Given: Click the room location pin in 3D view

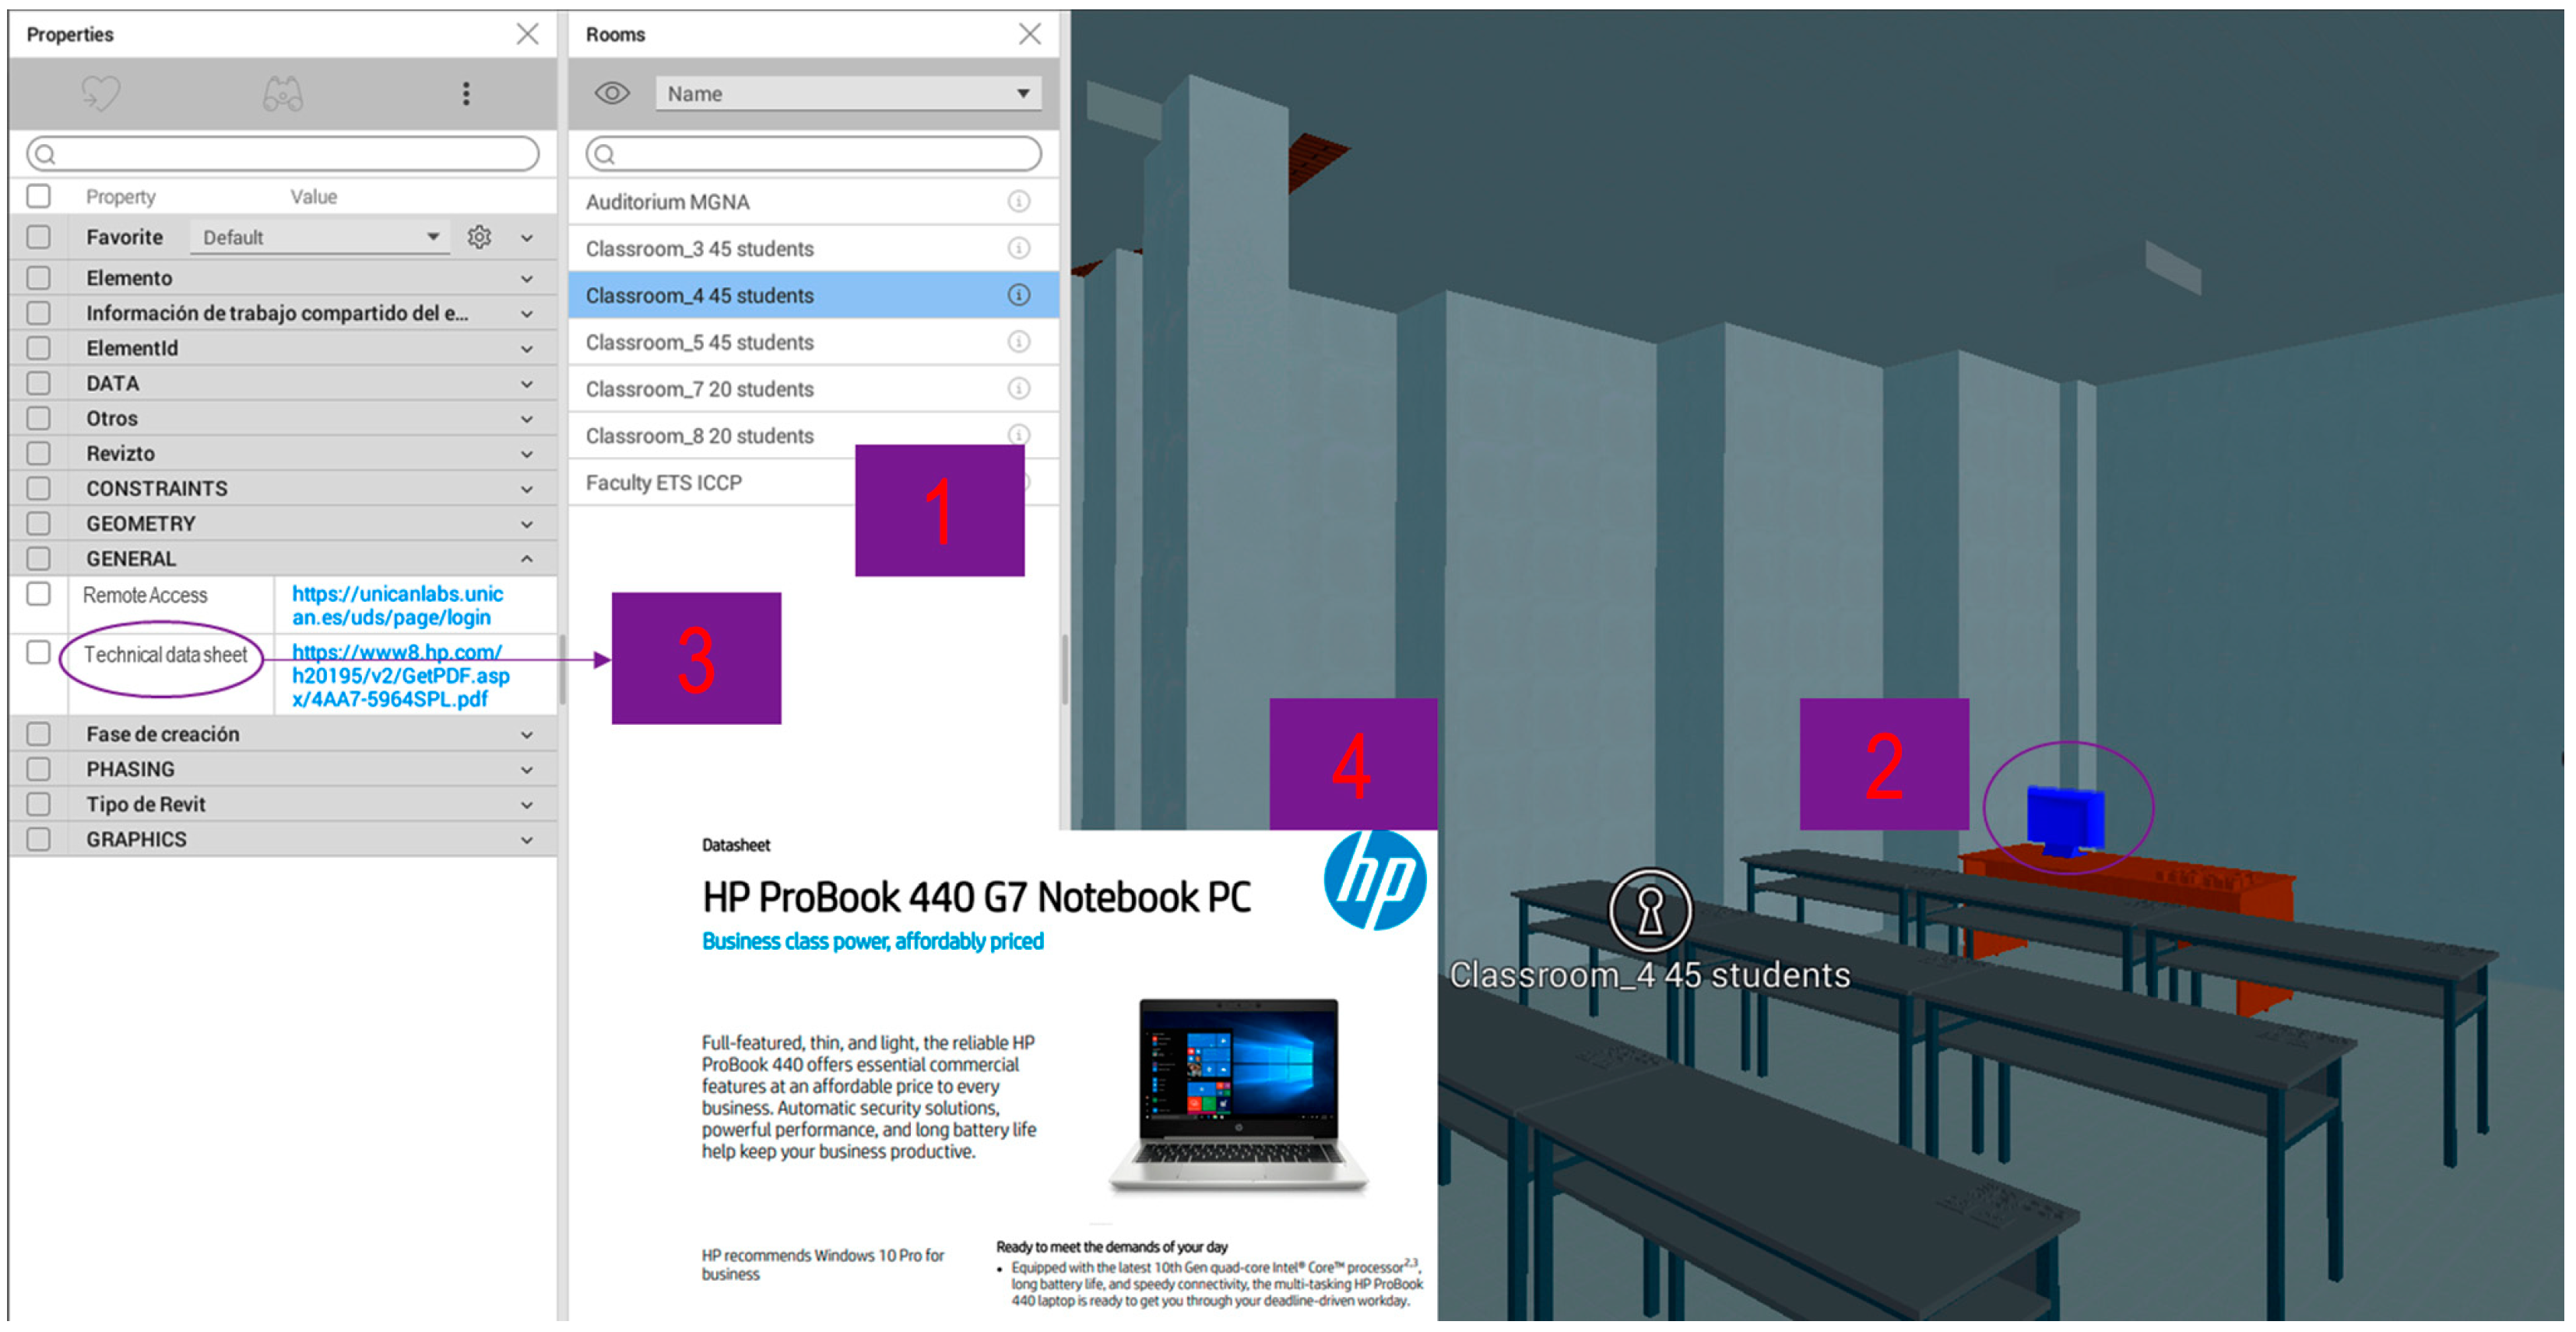Looking at the screenshot, I should click(1650, 911).
